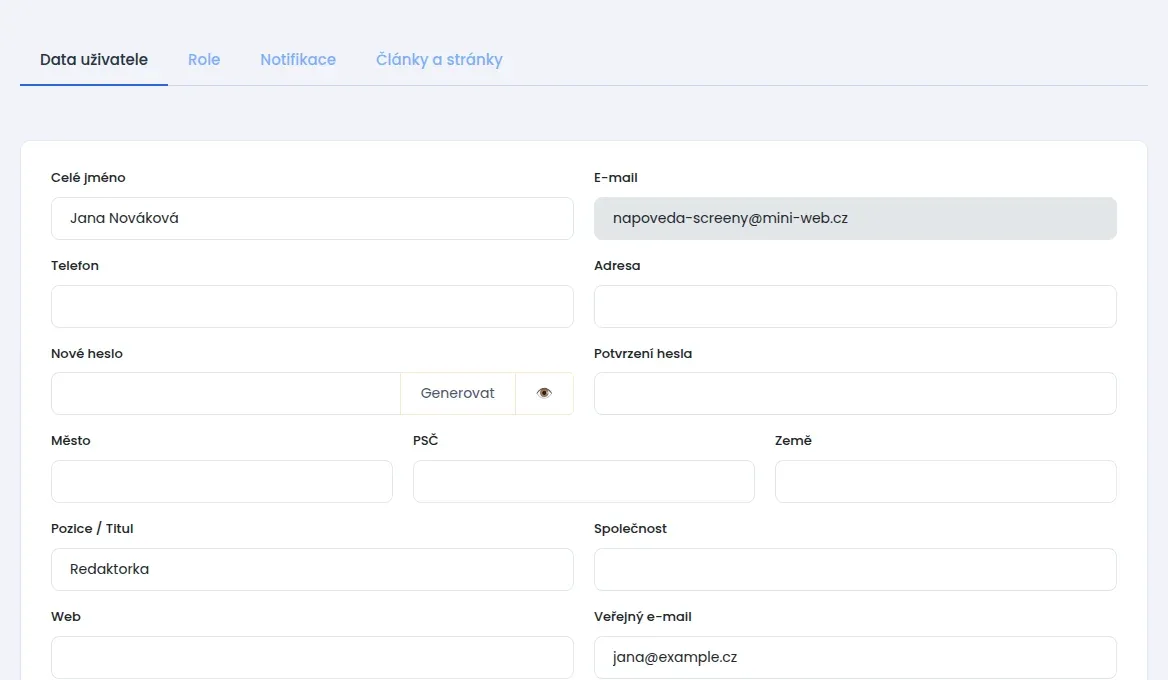1168x680 pixels.
Task: Click the Veřejný e-mail label
Action: pyautogui.click(x=643, y=617)
